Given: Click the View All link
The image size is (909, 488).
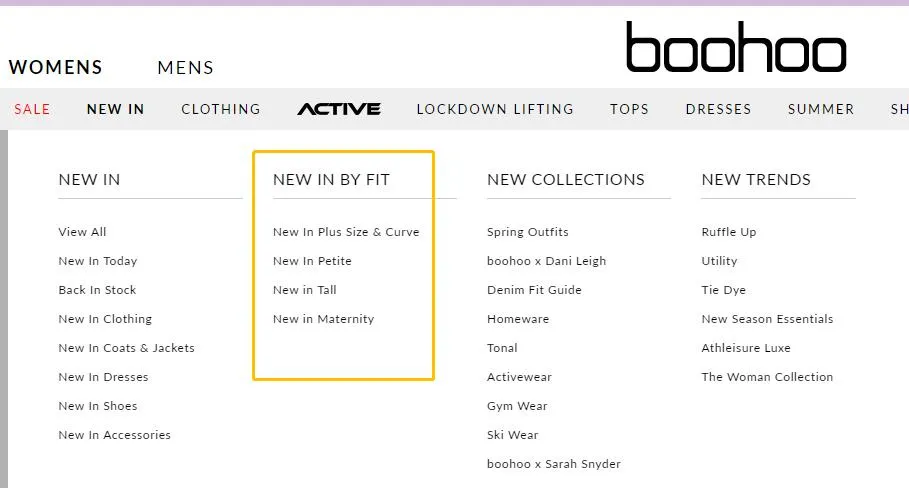Looking at the screenshot, I should (82, 232).
